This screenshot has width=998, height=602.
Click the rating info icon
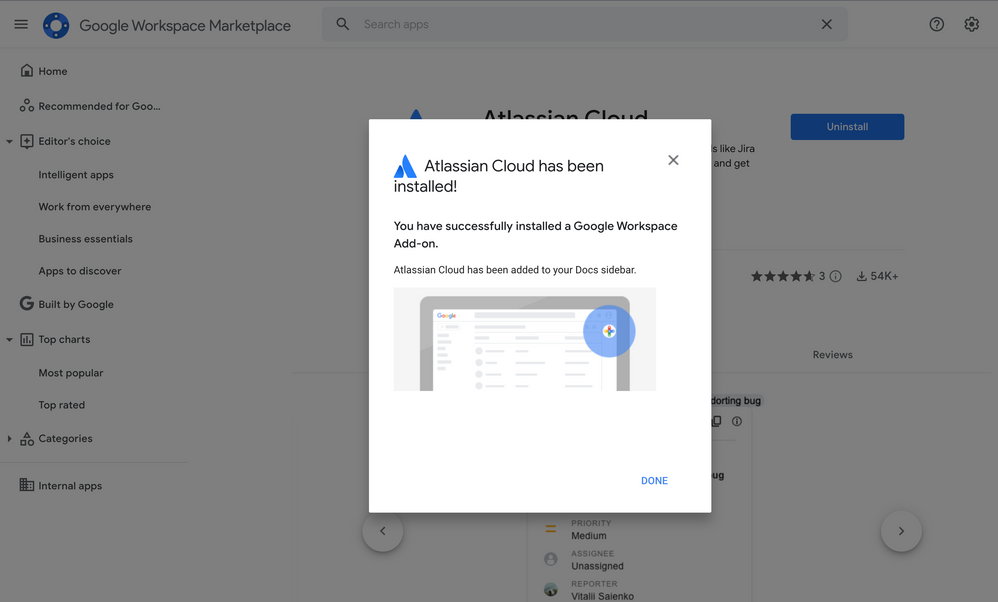(x=836, y=276)
